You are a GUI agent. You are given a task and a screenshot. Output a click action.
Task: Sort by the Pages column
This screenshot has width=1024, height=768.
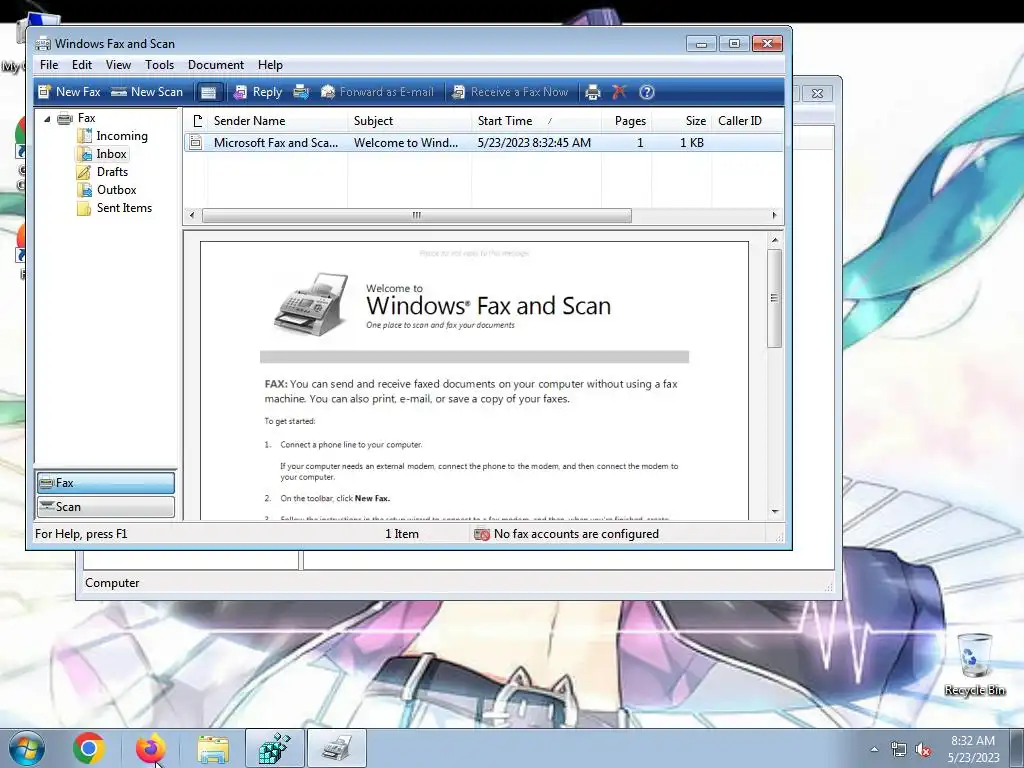coord(626,121)
